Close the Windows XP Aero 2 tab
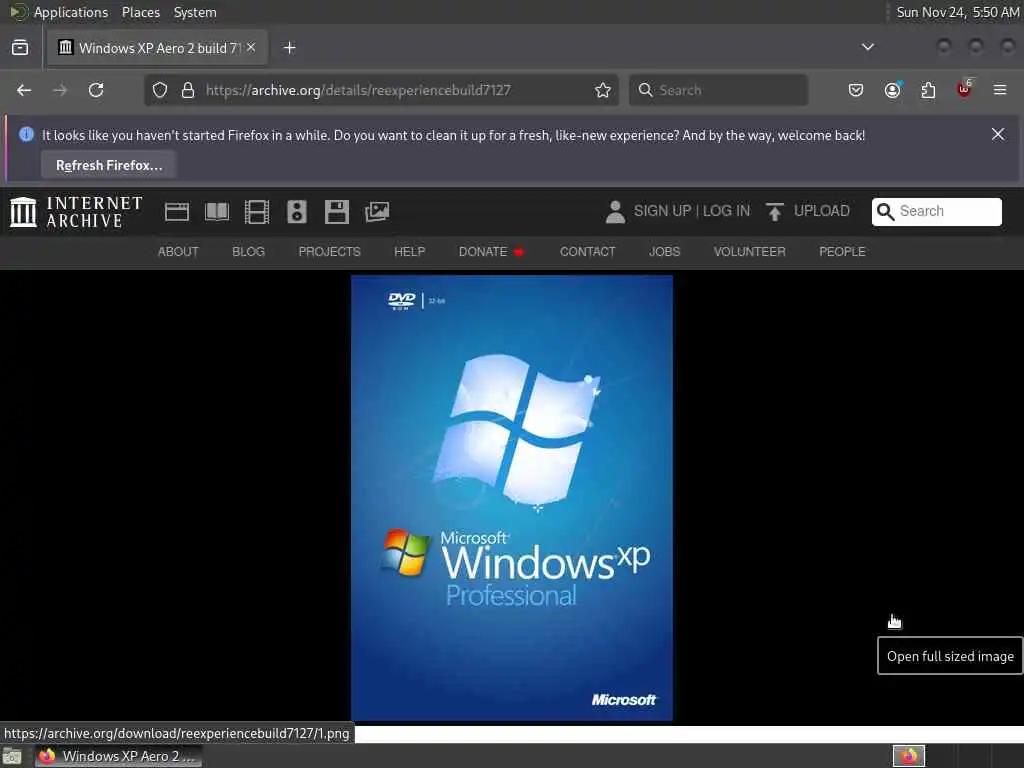Screen dimensions: 1024x768 click(x=251, y=48)
